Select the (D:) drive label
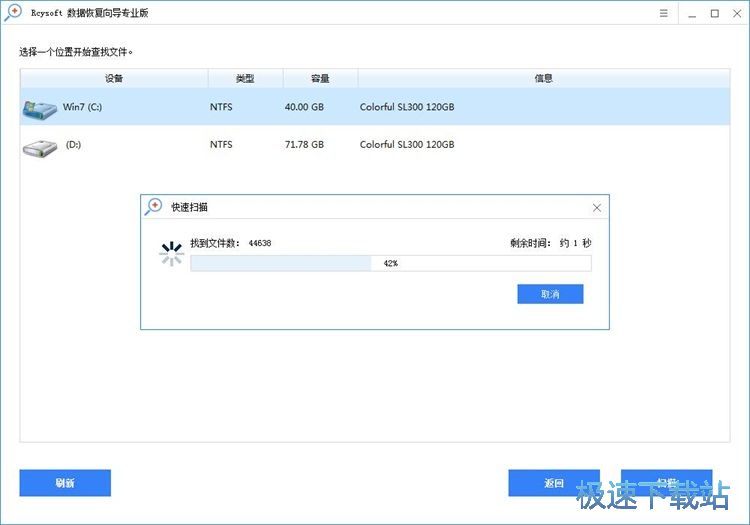Screen dimensions: 750x525 point(73,144)
